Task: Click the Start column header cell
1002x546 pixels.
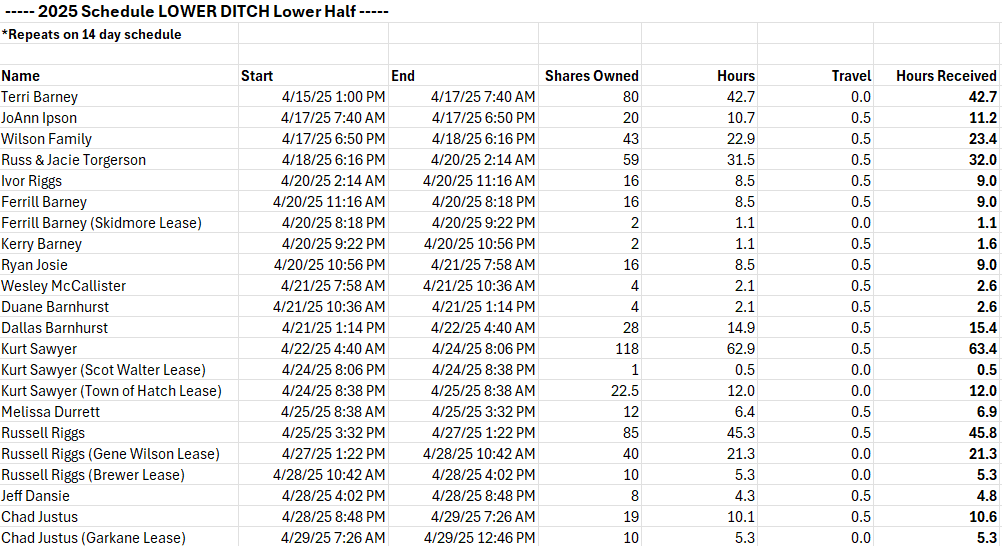Action: click(x=313, y=75)
